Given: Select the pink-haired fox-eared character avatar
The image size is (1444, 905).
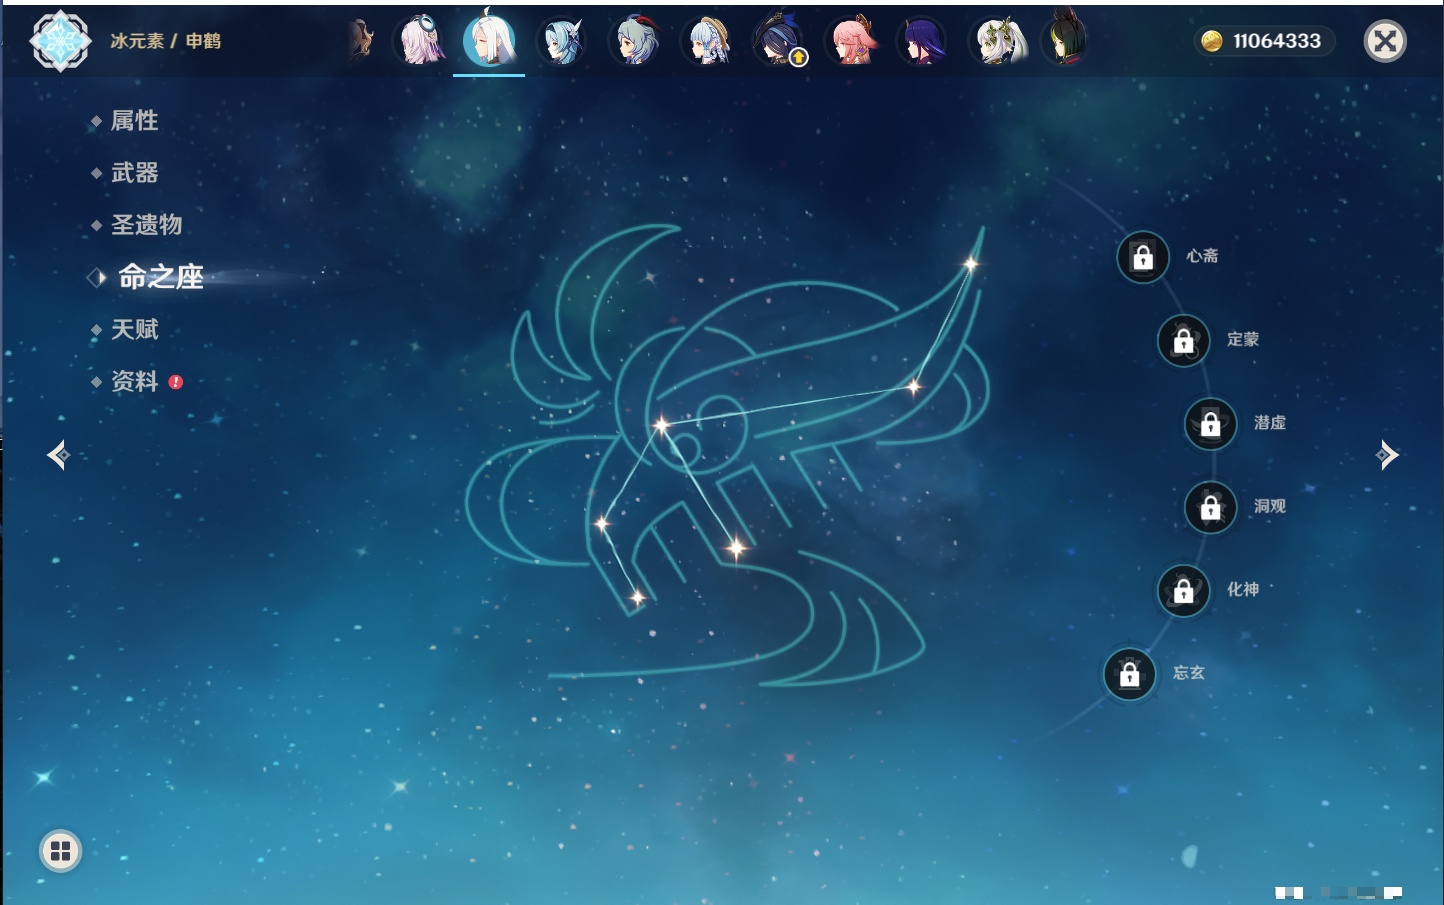Looking at the screenshot, I should [x=851, y=42].
